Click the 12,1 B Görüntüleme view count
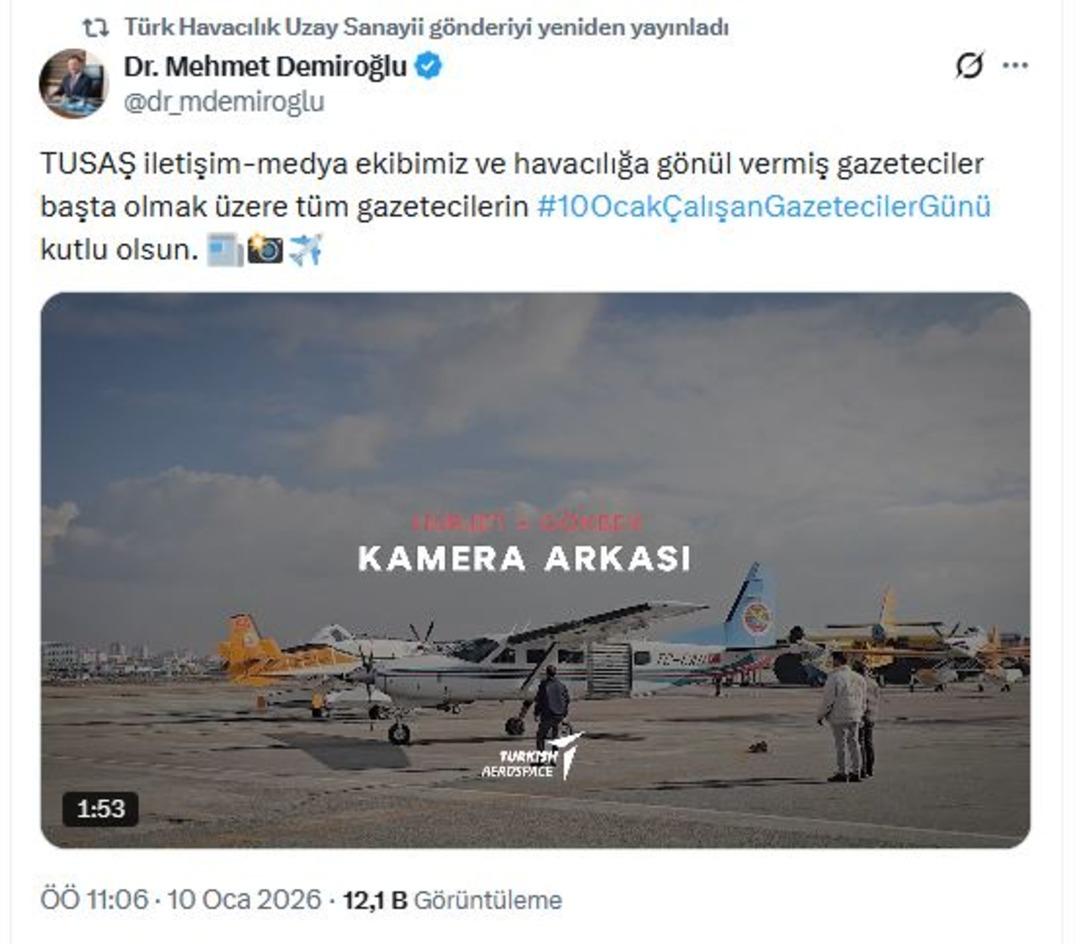The image size is (1080, 944). coord(453,900)
